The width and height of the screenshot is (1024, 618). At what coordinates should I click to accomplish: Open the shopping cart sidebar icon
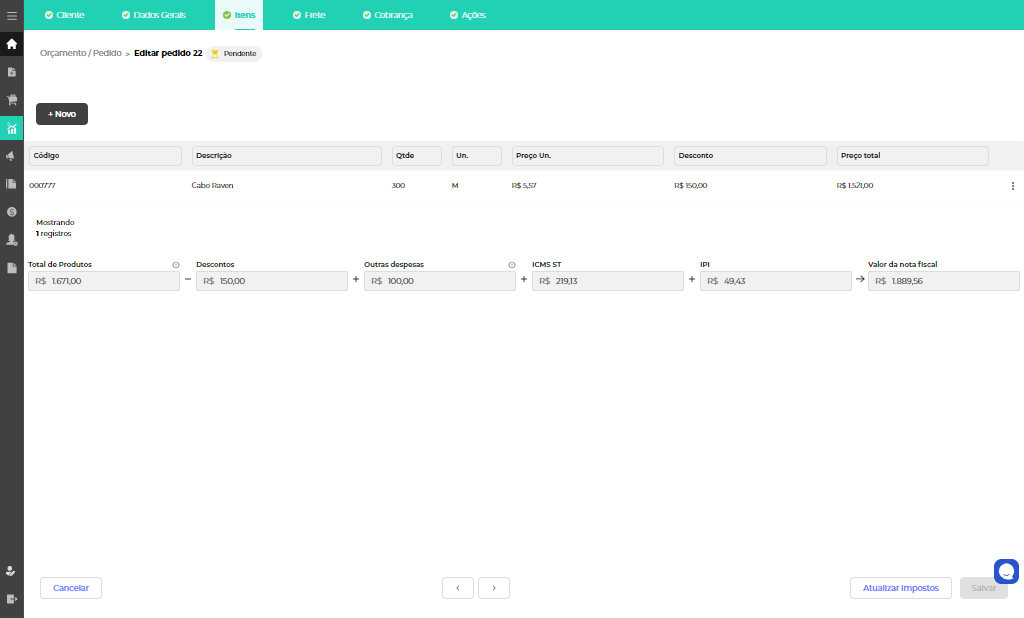coord(12,100)
